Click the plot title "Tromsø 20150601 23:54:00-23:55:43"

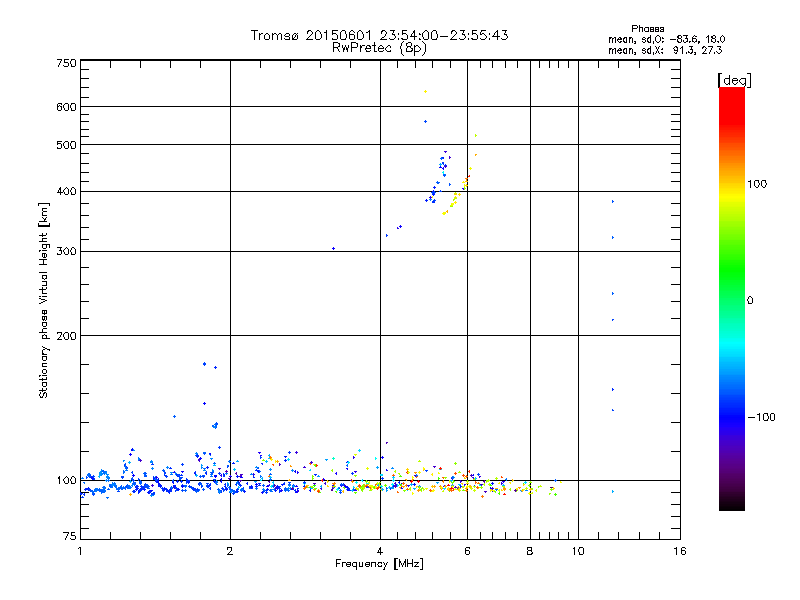pyautogui.click(x=379, y=35)
